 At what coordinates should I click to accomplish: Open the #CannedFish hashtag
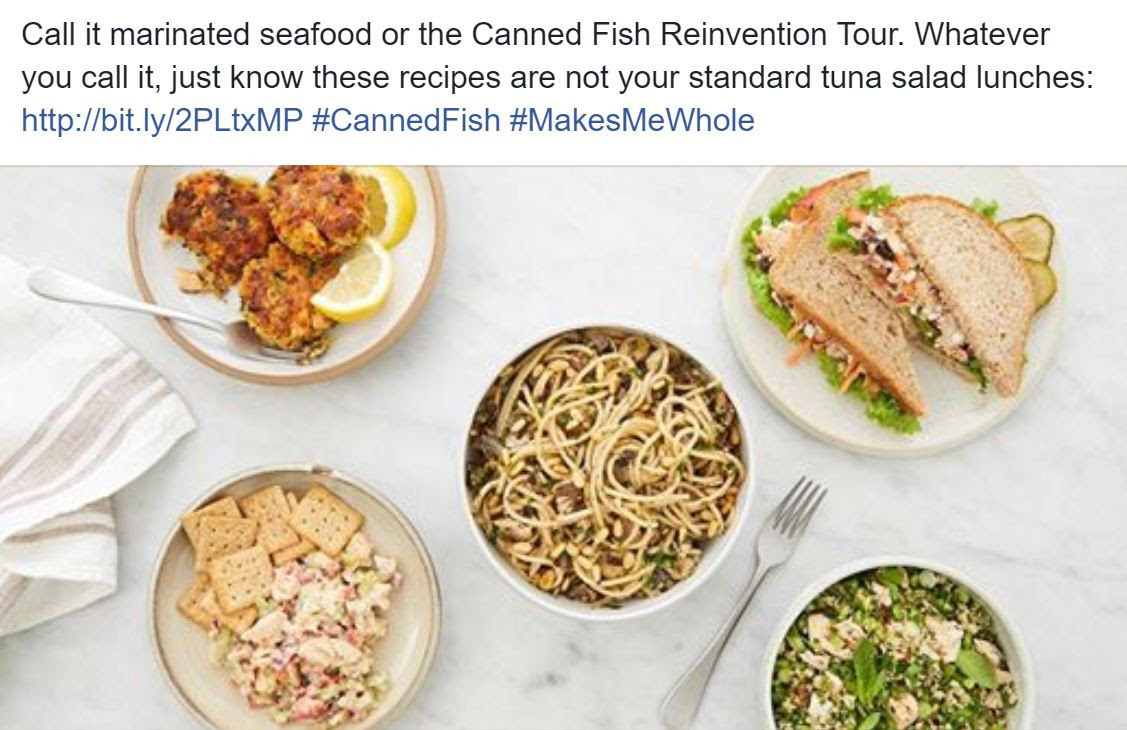[x=406, y=119]
